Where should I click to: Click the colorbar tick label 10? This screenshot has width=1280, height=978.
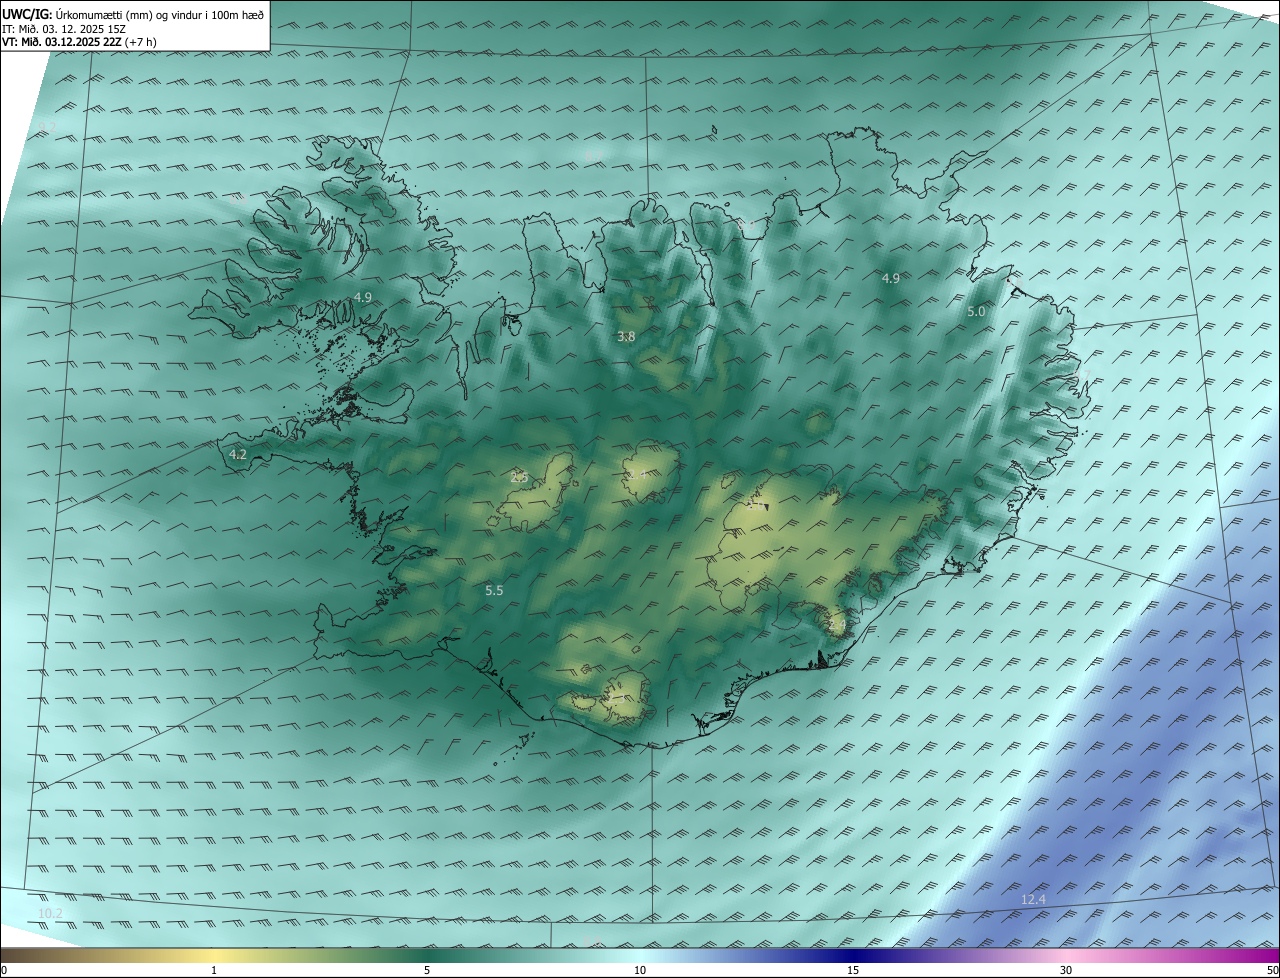click(640, 971)
